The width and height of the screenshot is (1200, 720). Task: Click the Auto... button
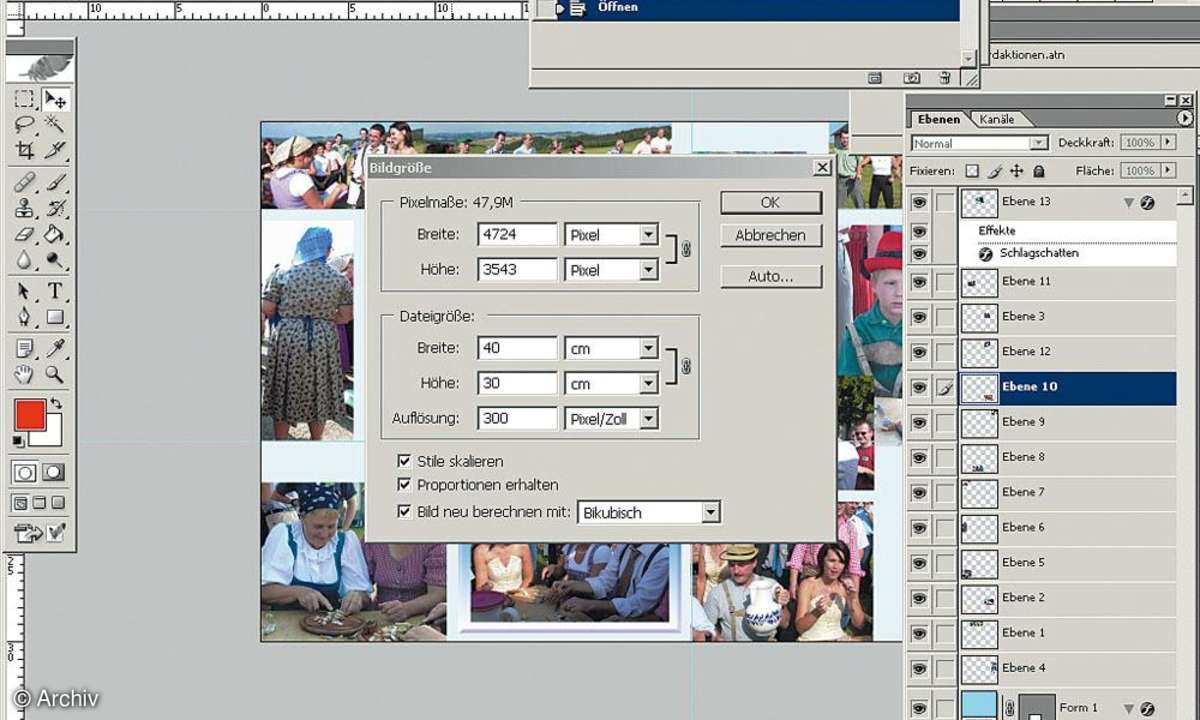pos(770,276)
